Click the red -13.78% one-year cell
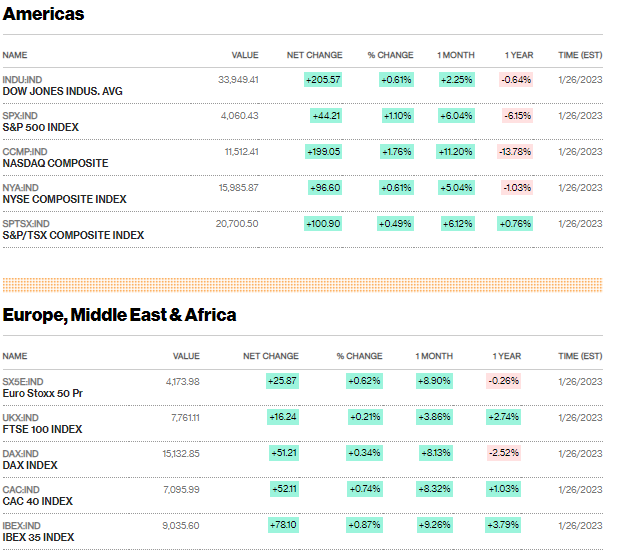This screenshot has height=552, width=622. coord(515,152)
